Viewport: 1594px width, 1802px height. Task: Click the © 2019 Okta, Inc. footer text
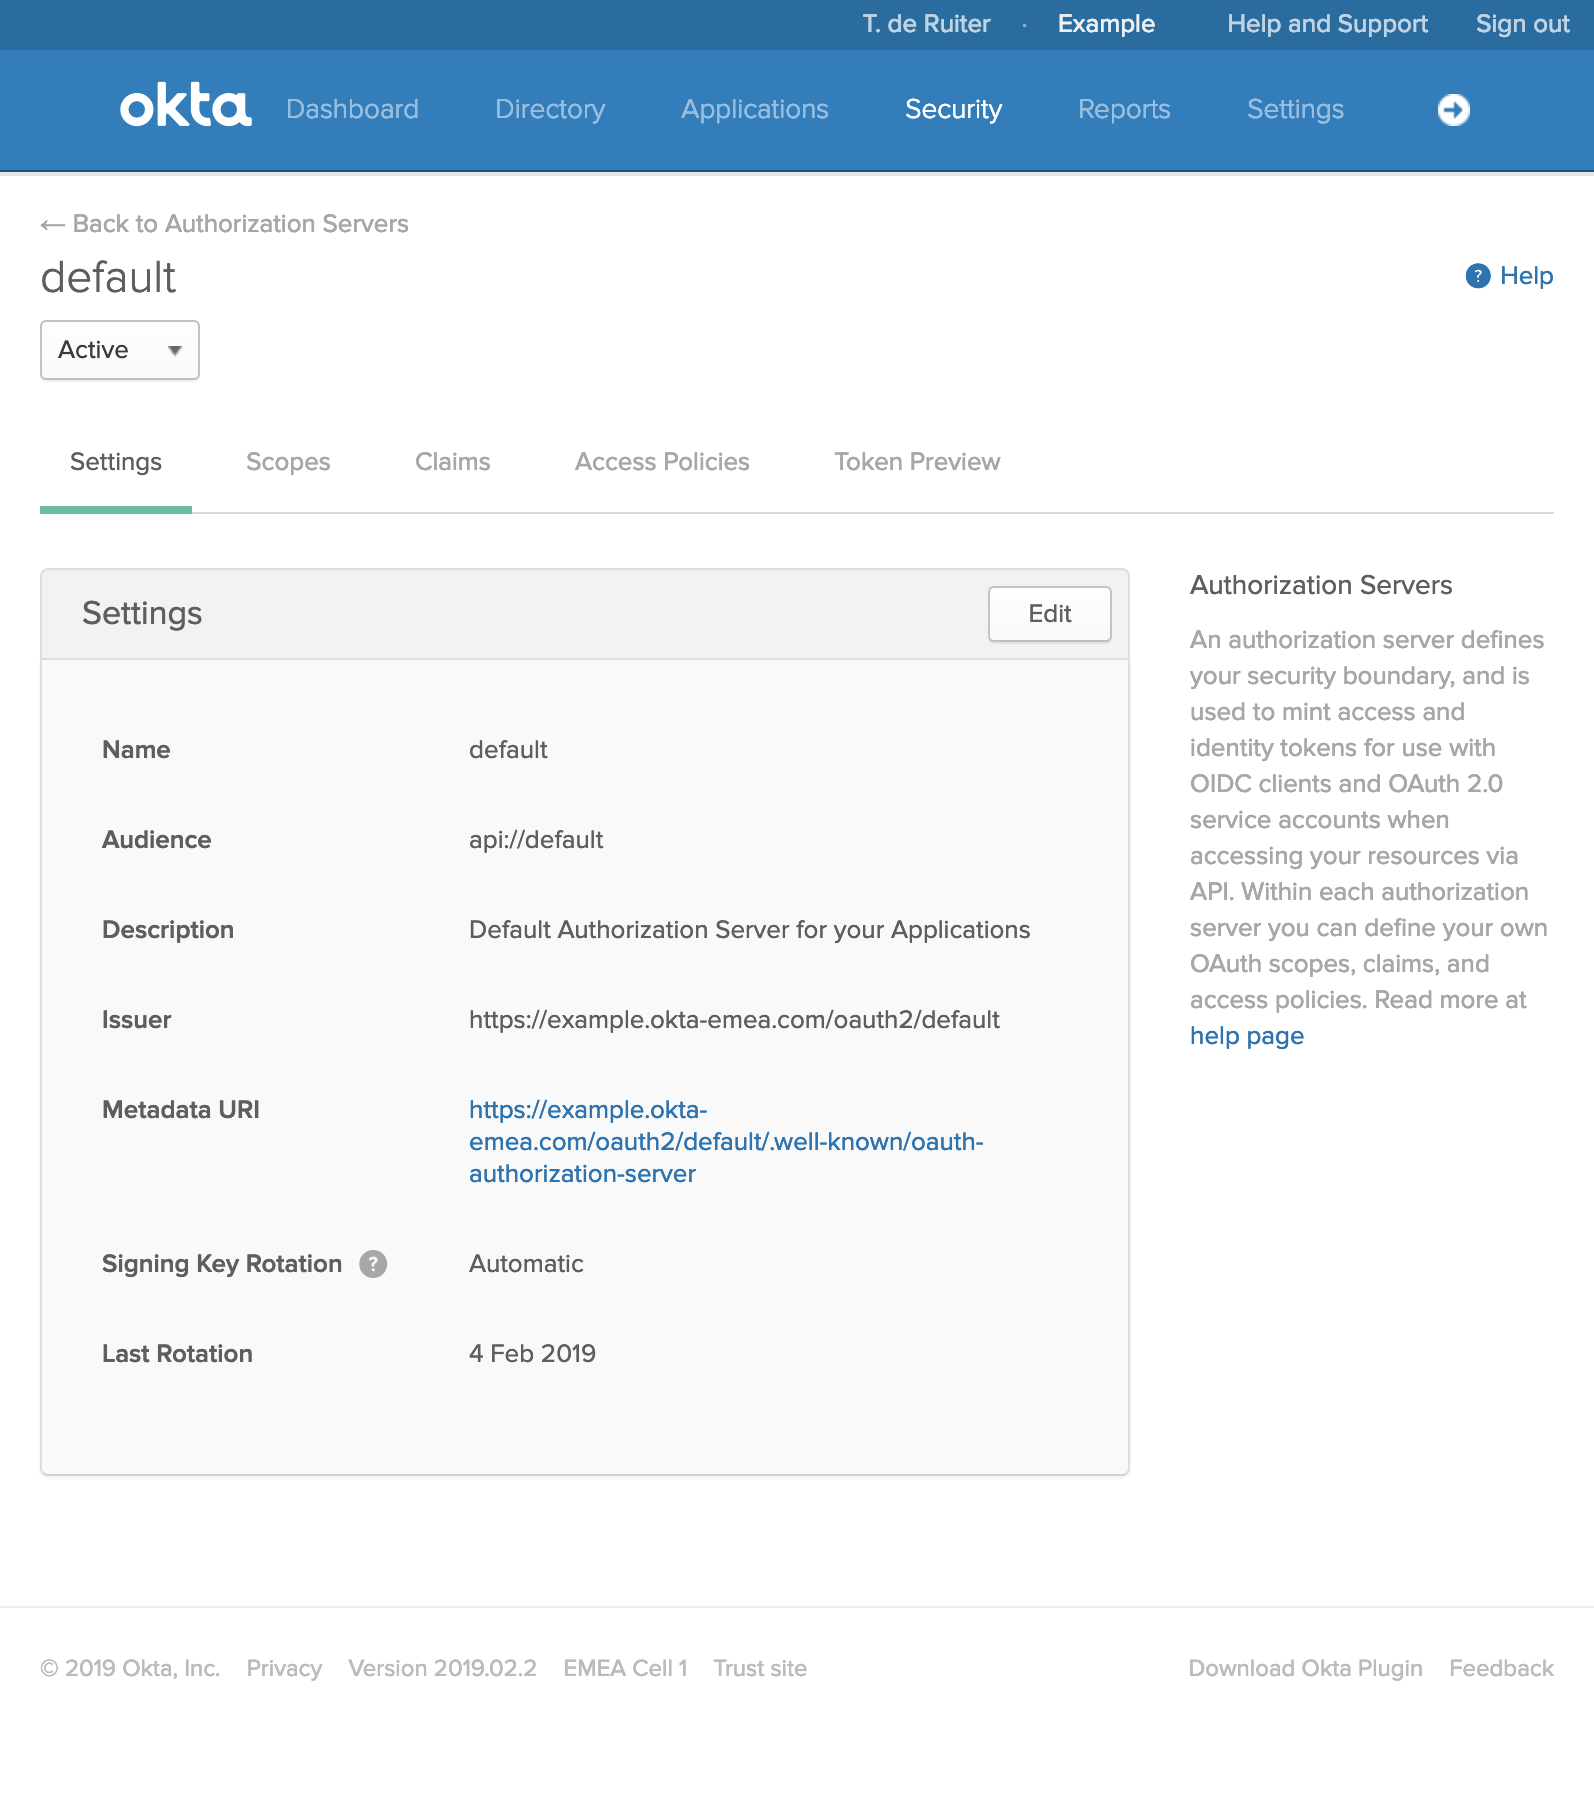point(130,1668)
